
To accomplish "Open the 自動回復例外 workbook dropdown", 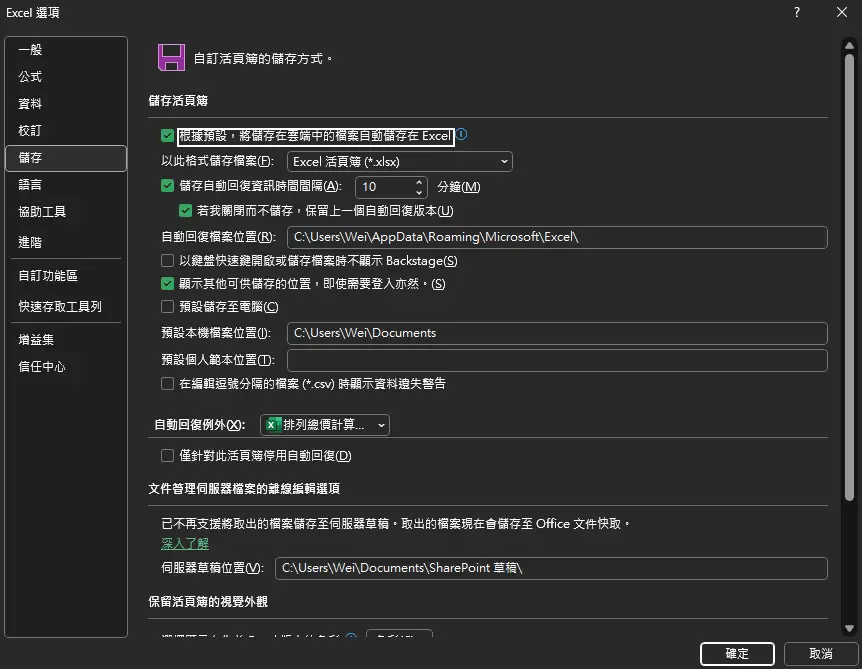I will (325, 425).
